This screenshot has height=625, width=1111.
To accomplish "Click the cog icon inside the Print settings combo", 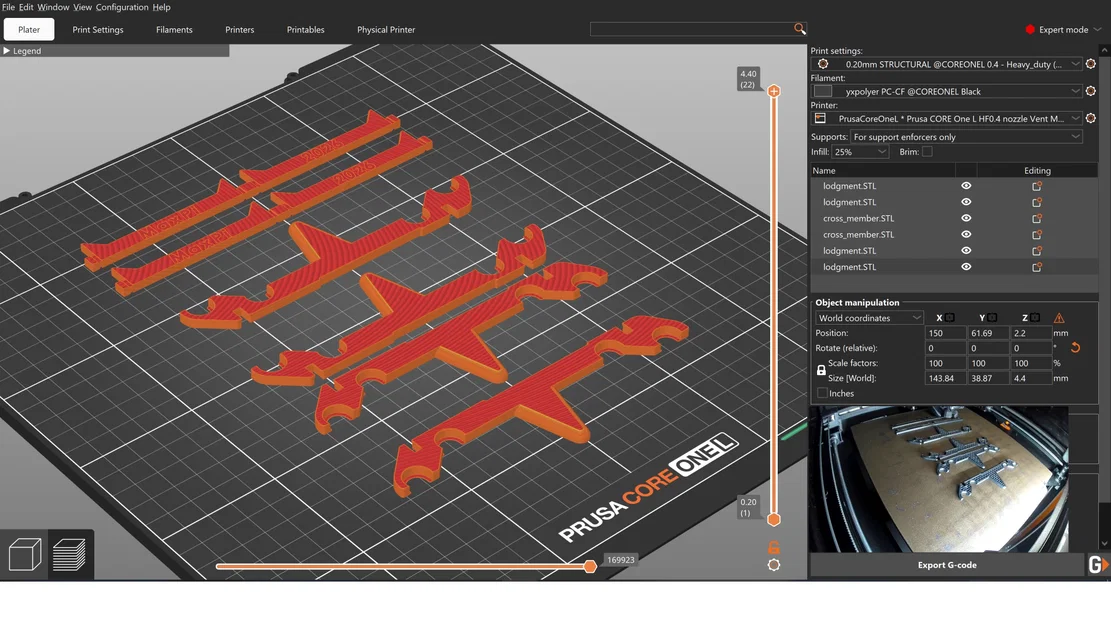I will [823, 64].
